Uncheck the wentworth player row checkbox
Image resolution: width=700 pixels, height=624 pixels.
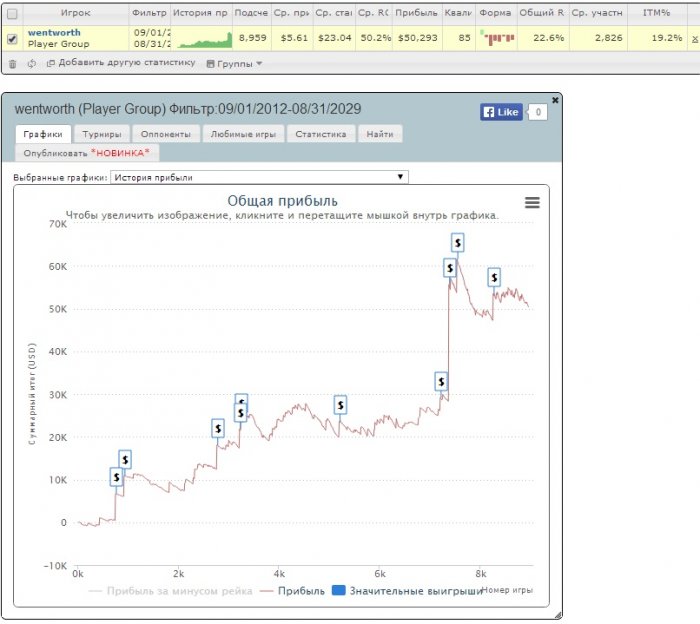point(12,39)
